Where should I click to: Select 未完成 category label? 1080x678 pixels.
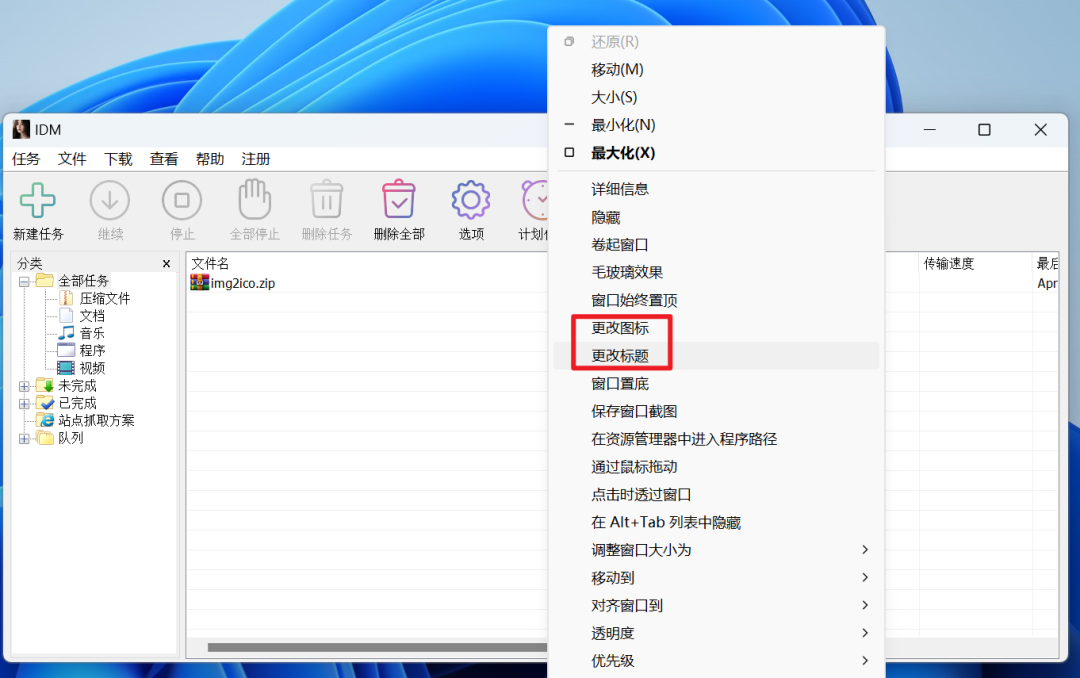click(x=77, y=386)
